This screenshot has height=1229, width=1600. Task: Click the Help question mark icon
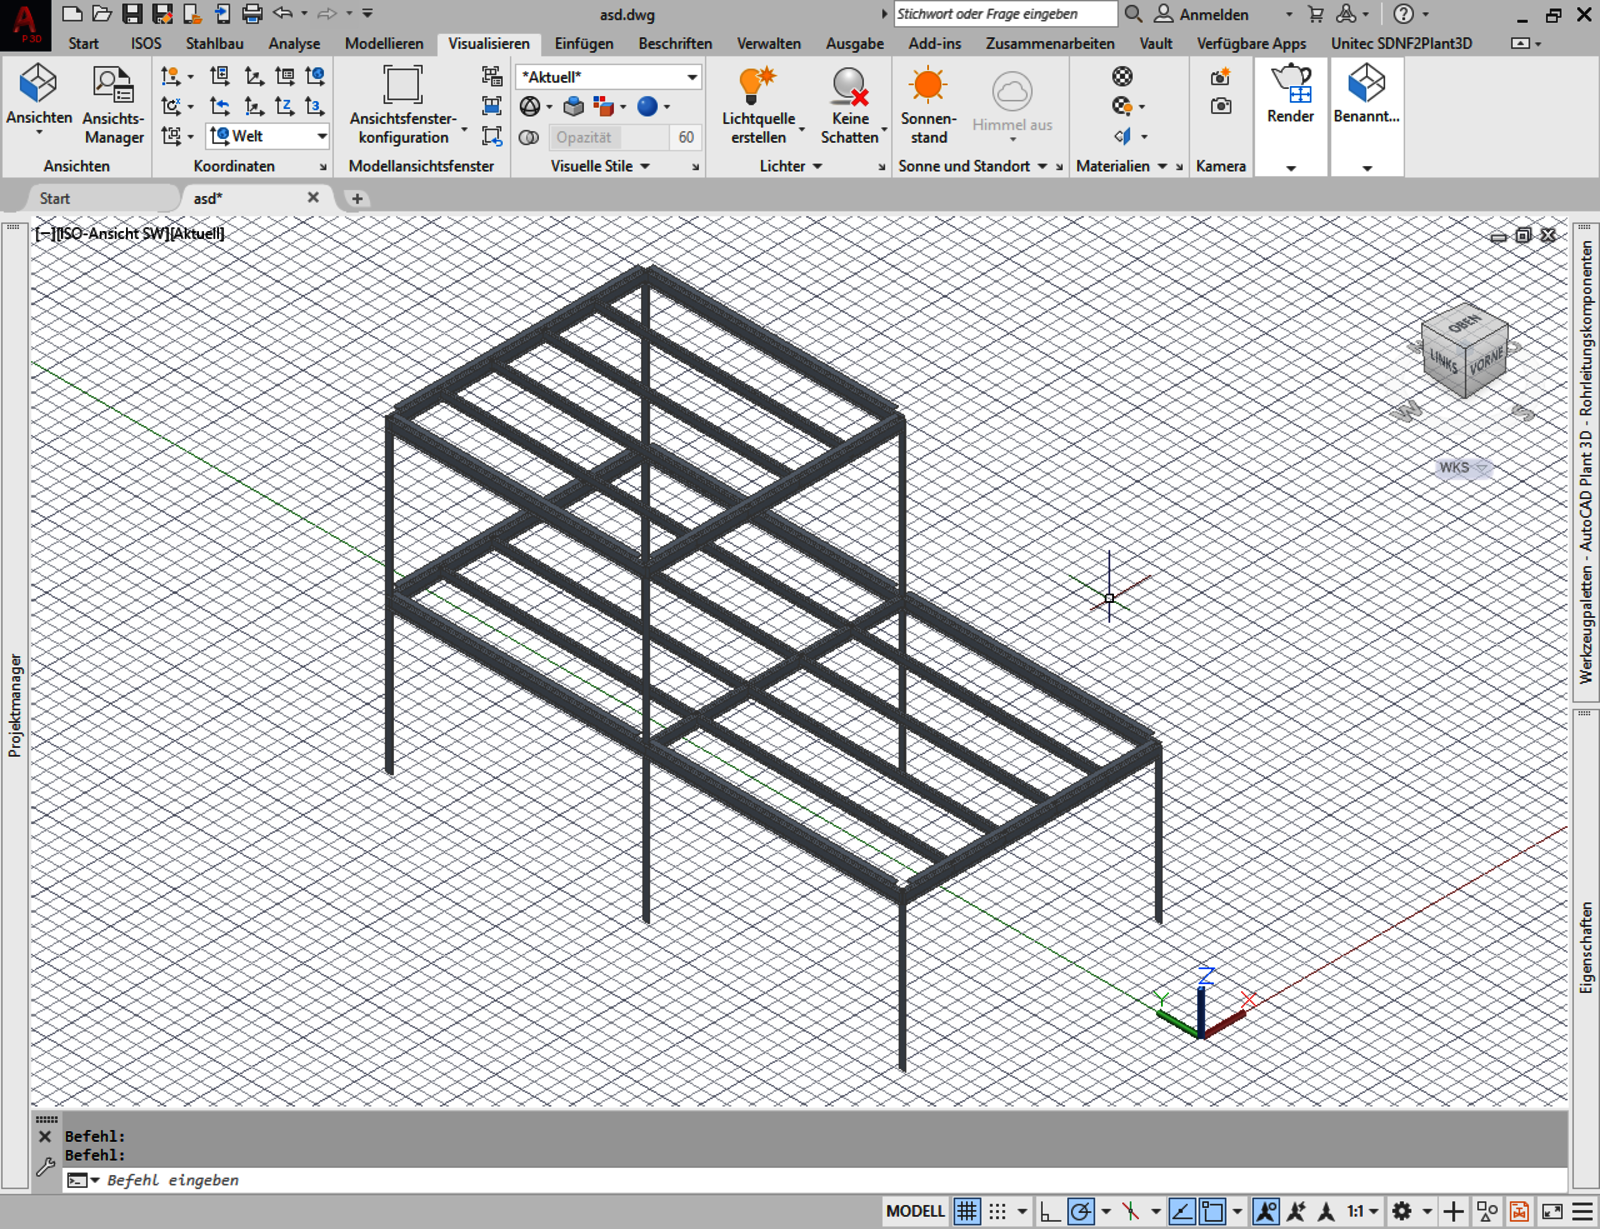pos(1404,14)
